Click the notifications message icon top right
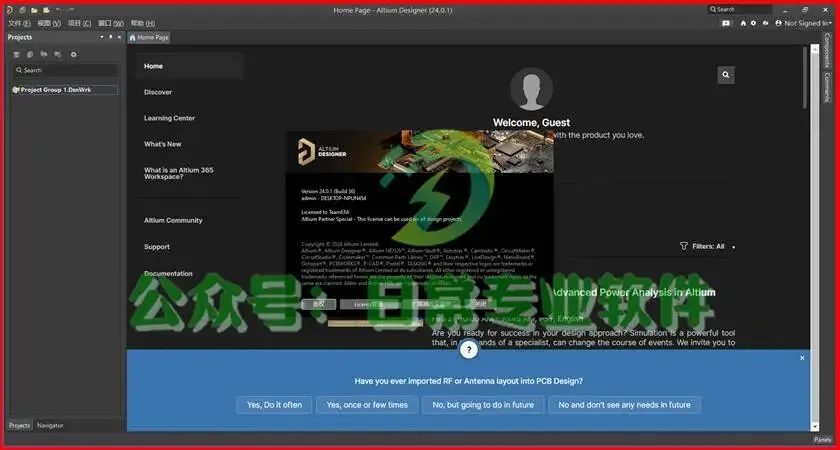Screen dimensions: 840x450 point(726,24)
